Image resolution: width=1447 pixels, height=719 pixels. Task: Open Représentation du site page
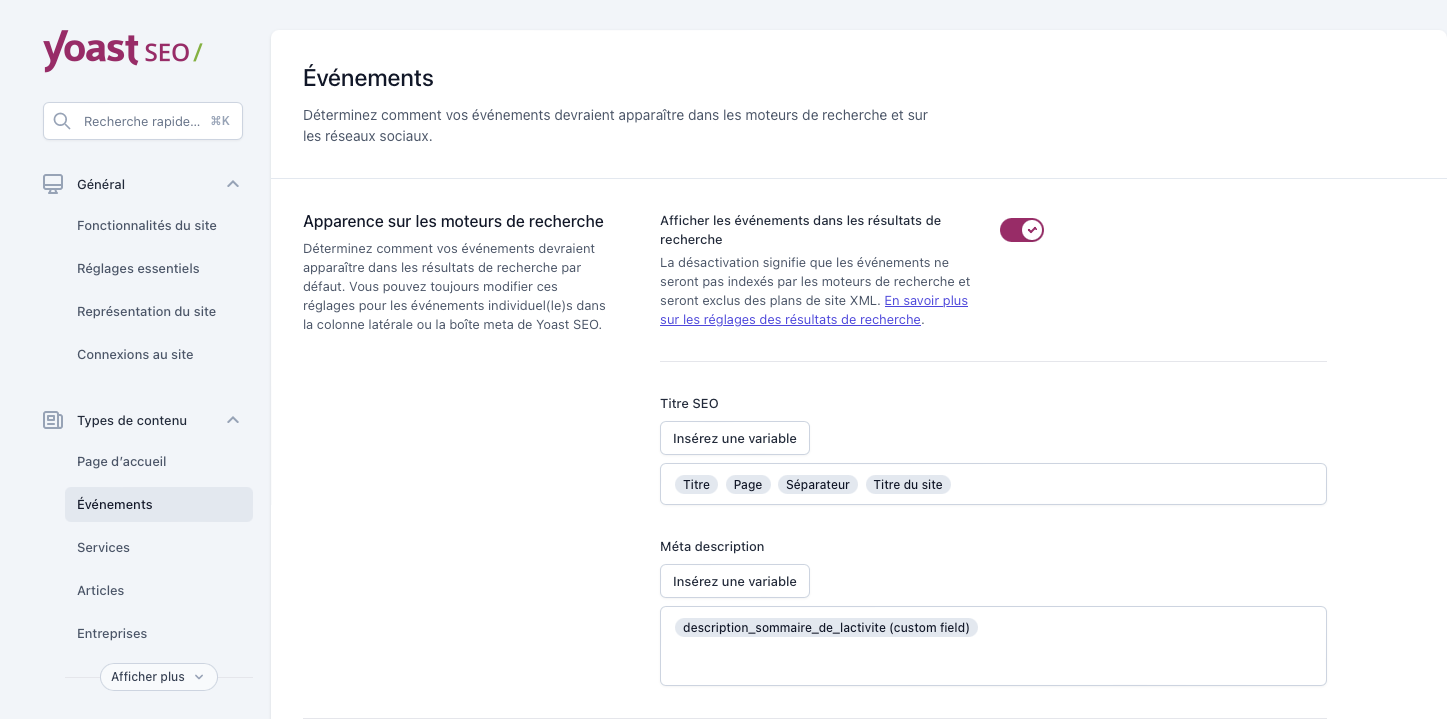(146, 312)
